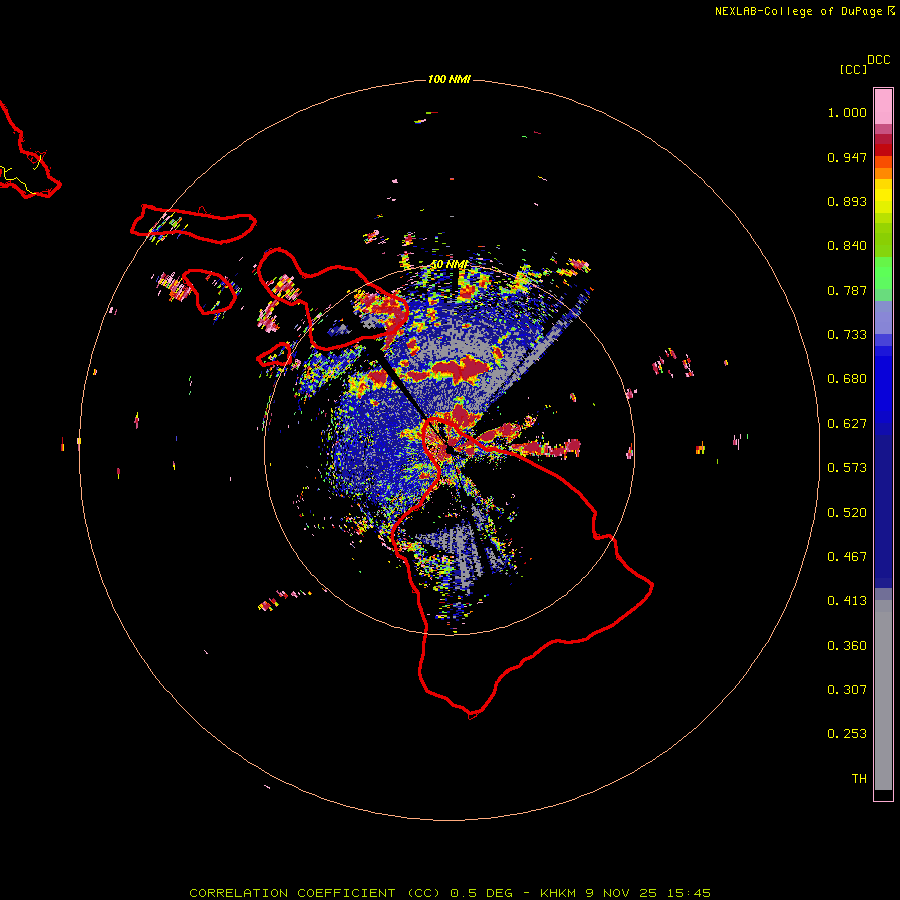Click the 0.360 scale value
900x900 pixels.
click(x=847, y=646)
